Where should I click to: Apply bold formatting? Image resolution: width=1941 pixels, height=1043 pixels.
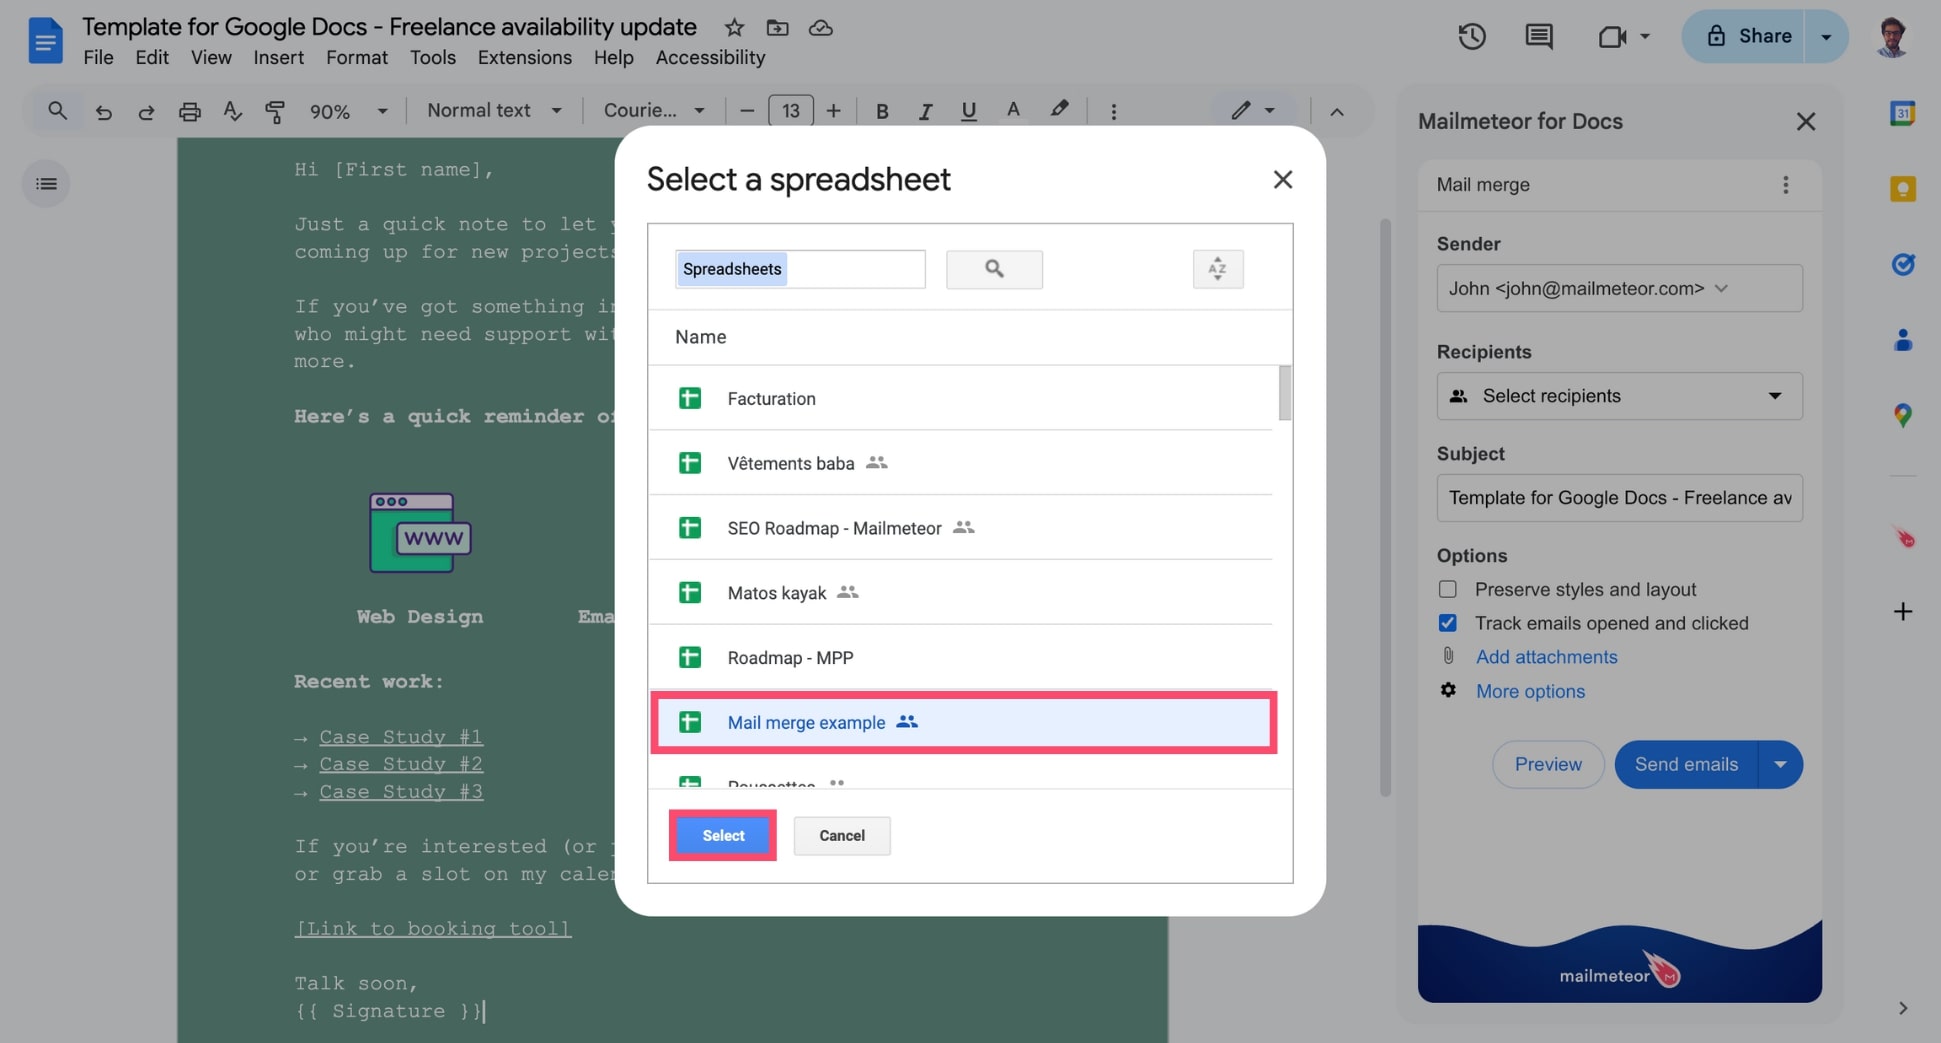[x=882, y=111]
